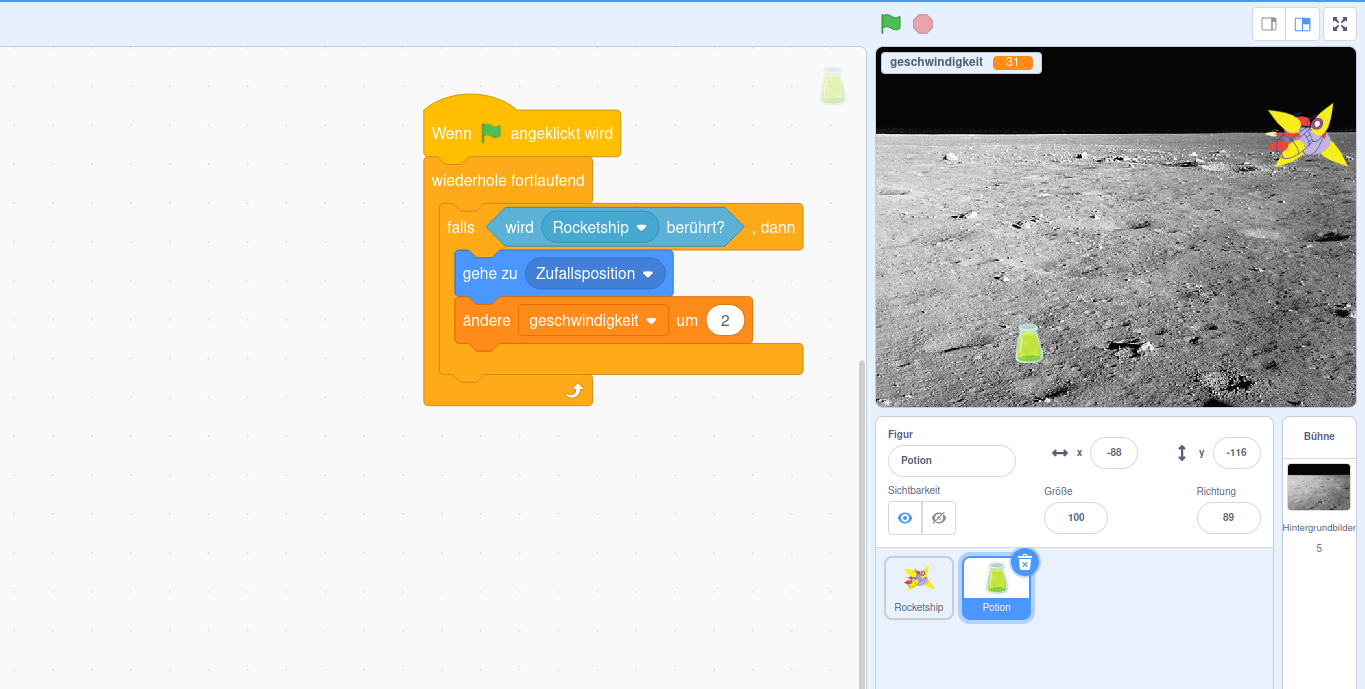The image size is (1365, 689).
Task: Click the Hintergrundbilder label
Action: (x=1319, y=527)
